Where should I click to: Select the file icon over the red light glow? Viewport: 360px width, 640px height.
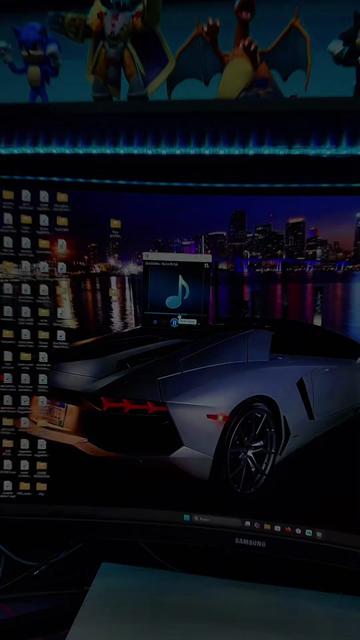coord(62,245)
